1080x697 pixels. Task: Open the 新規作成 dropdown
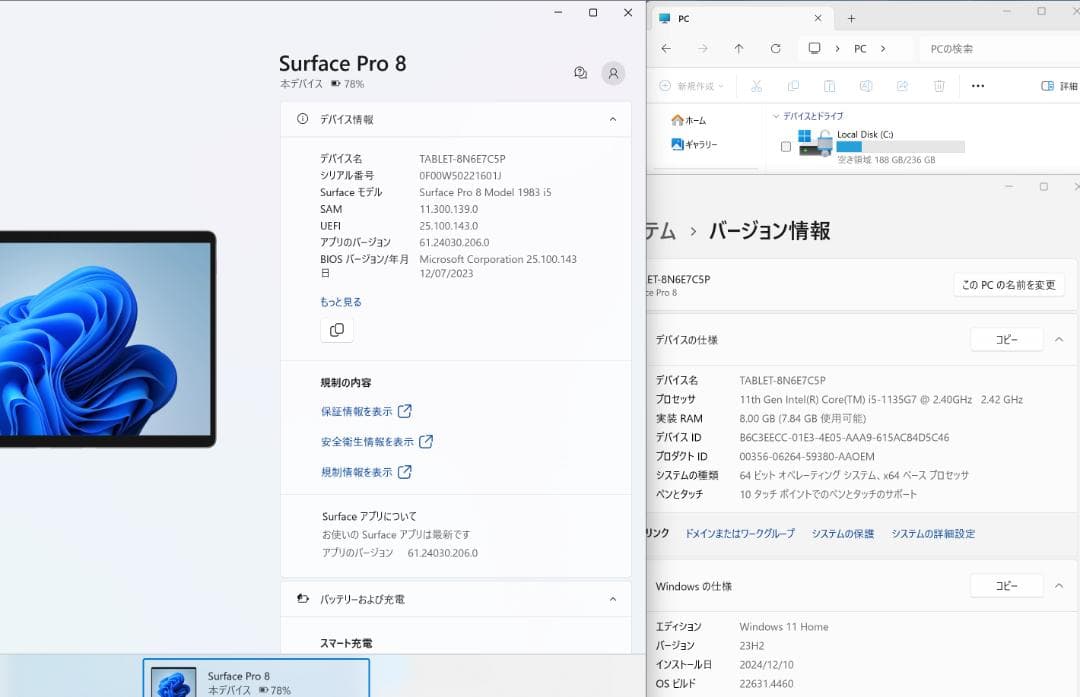tap(693, 86)
